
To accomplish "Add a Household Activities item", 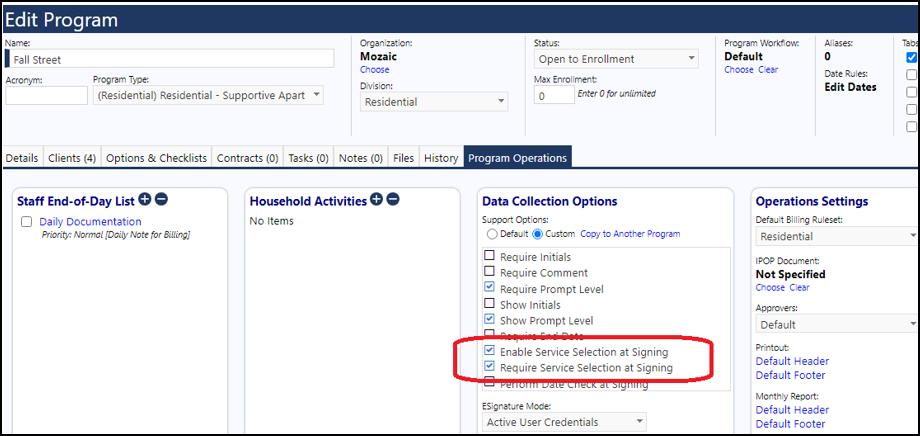I will 376,200.
